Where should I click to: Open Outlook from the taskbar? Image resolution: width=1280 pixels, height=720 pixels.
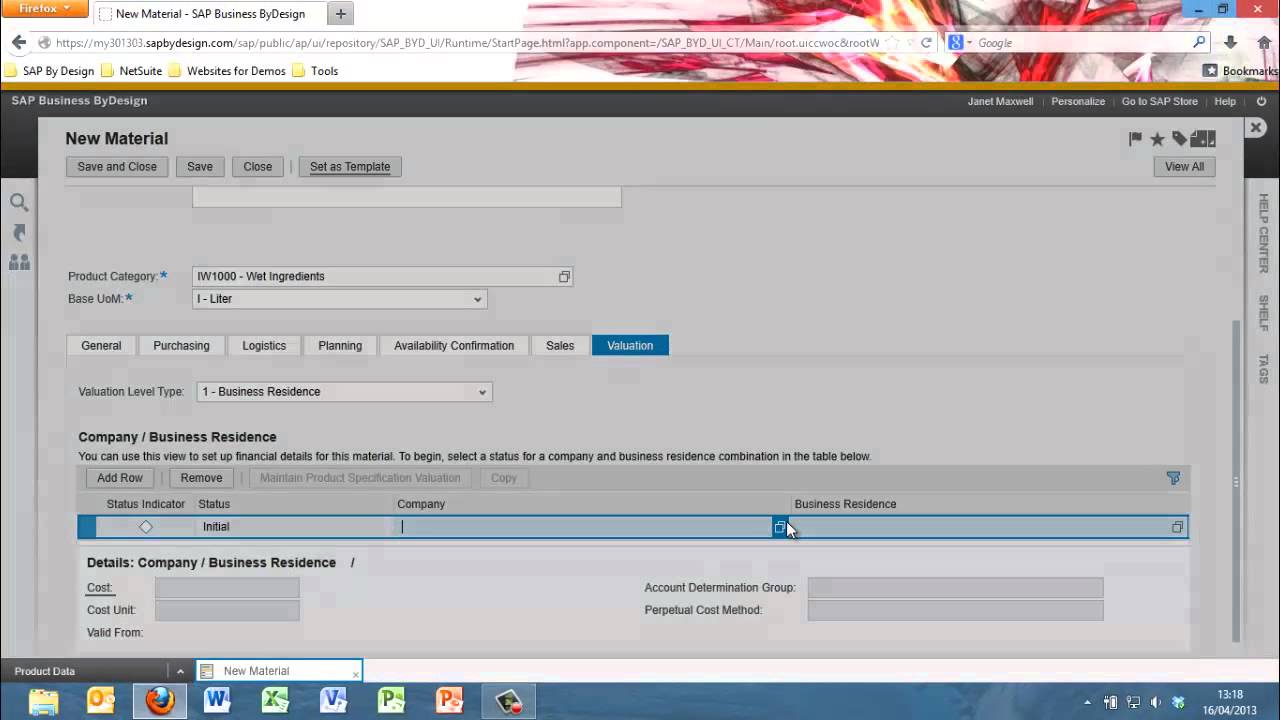tap(101, 701)
